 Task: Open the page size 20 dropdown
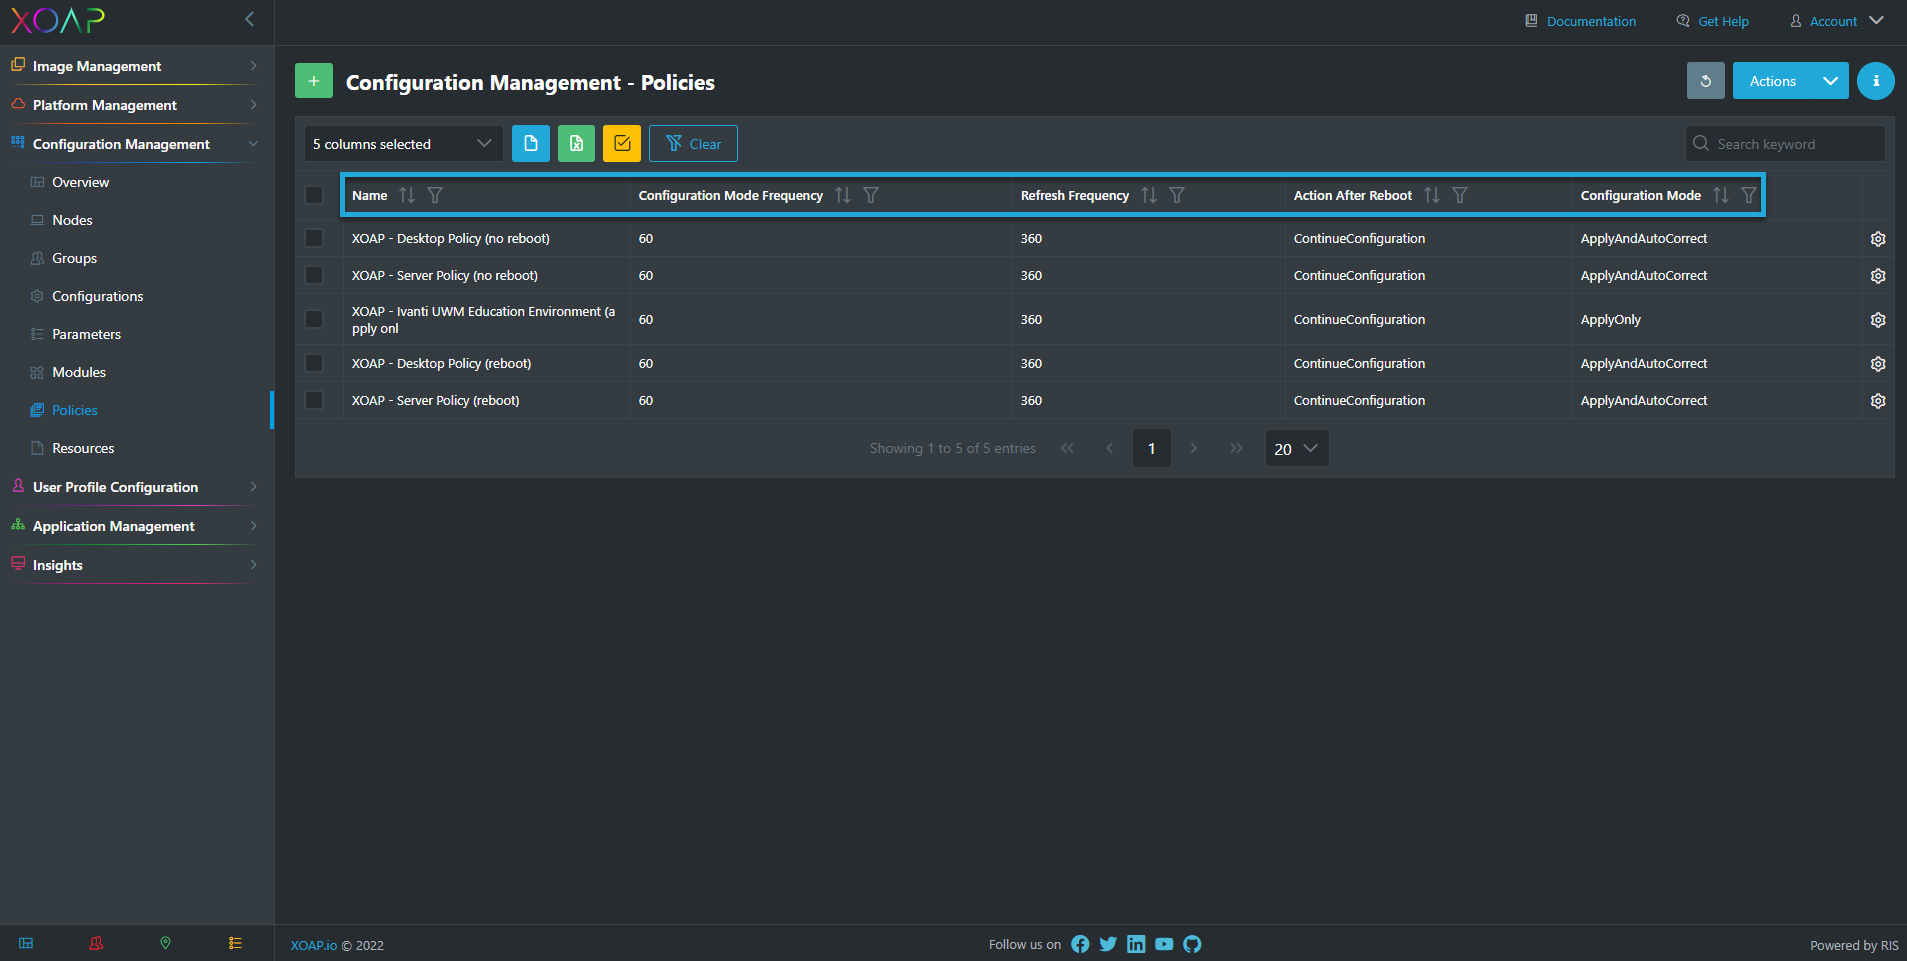click(1297, 449)
